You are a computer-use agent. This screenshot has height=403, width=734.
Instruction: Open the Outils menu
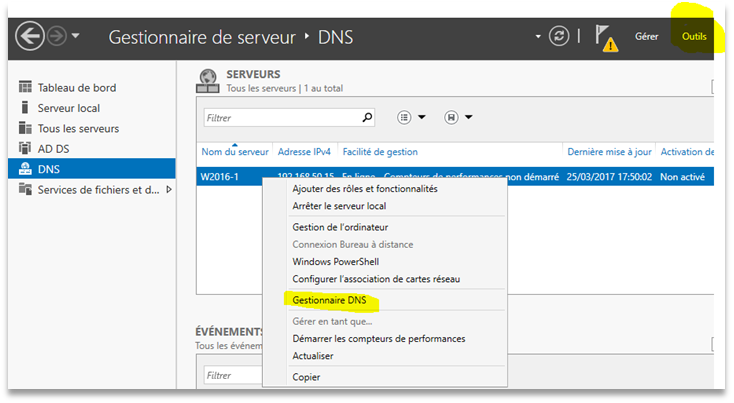pyautogui.click(x=693, y=37)
